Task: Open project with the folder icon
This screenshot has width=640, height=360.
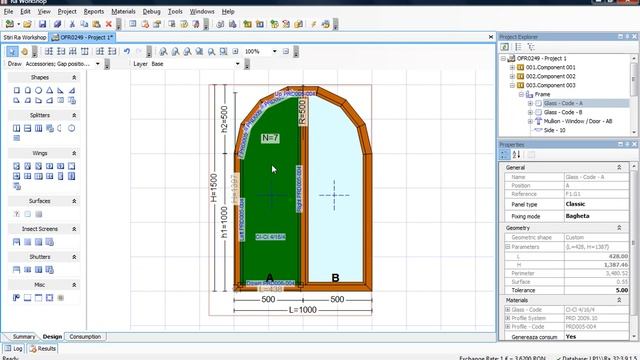Action: point(27,24)
